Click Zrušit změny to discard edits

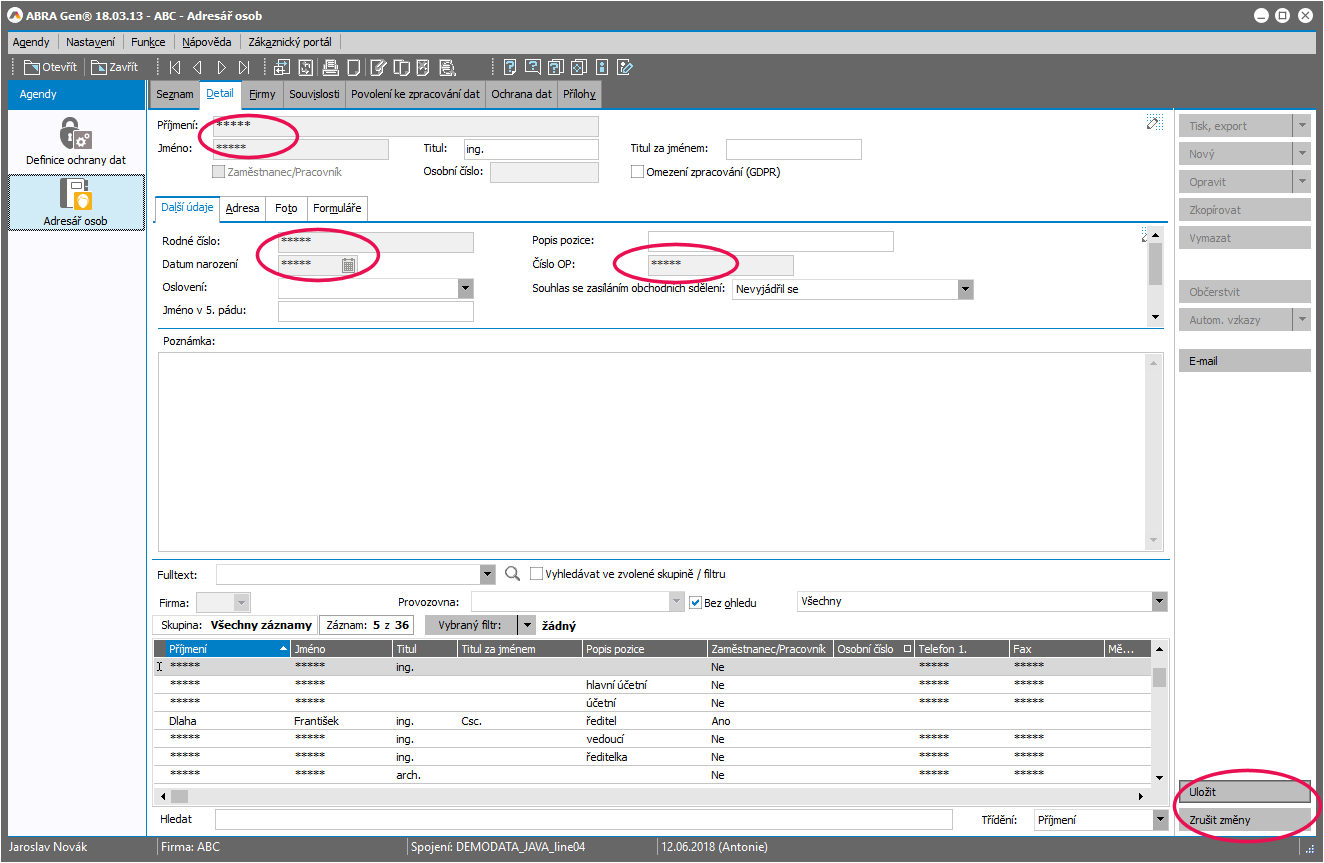pyautogui.click(x=1245, y=820)
